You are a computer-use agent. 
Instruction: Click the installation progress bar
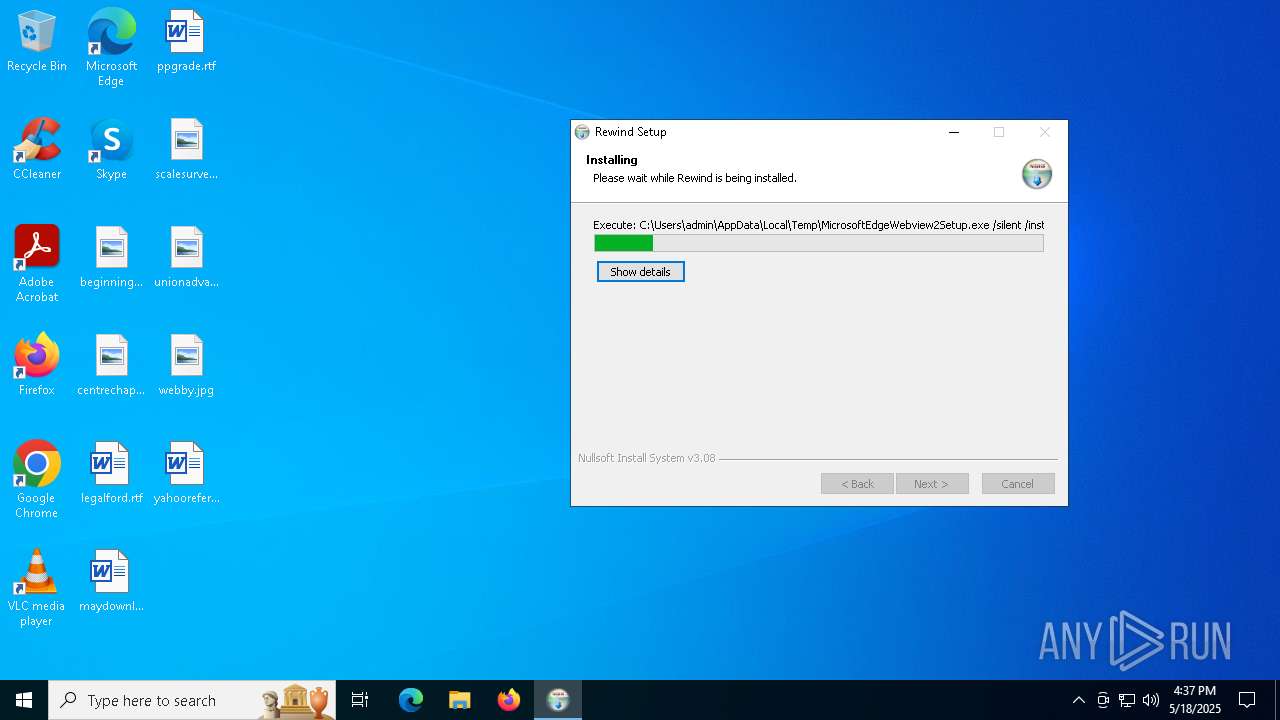[819, 243]
